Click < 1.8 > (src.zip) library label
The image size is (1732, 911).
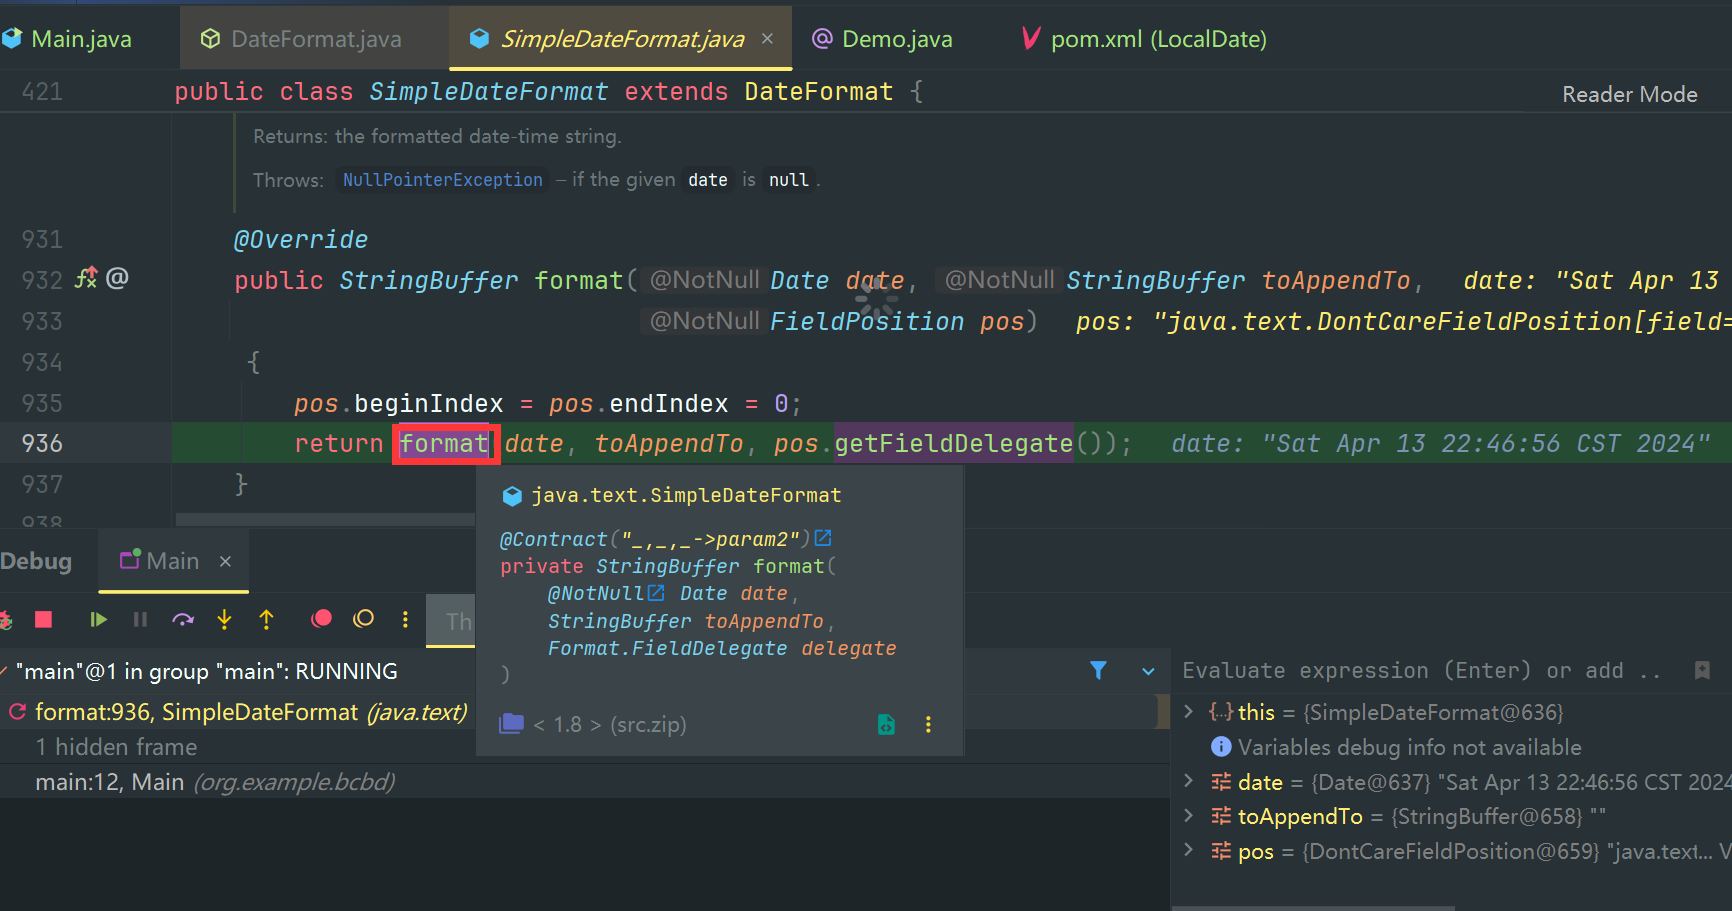coord(609,724)
